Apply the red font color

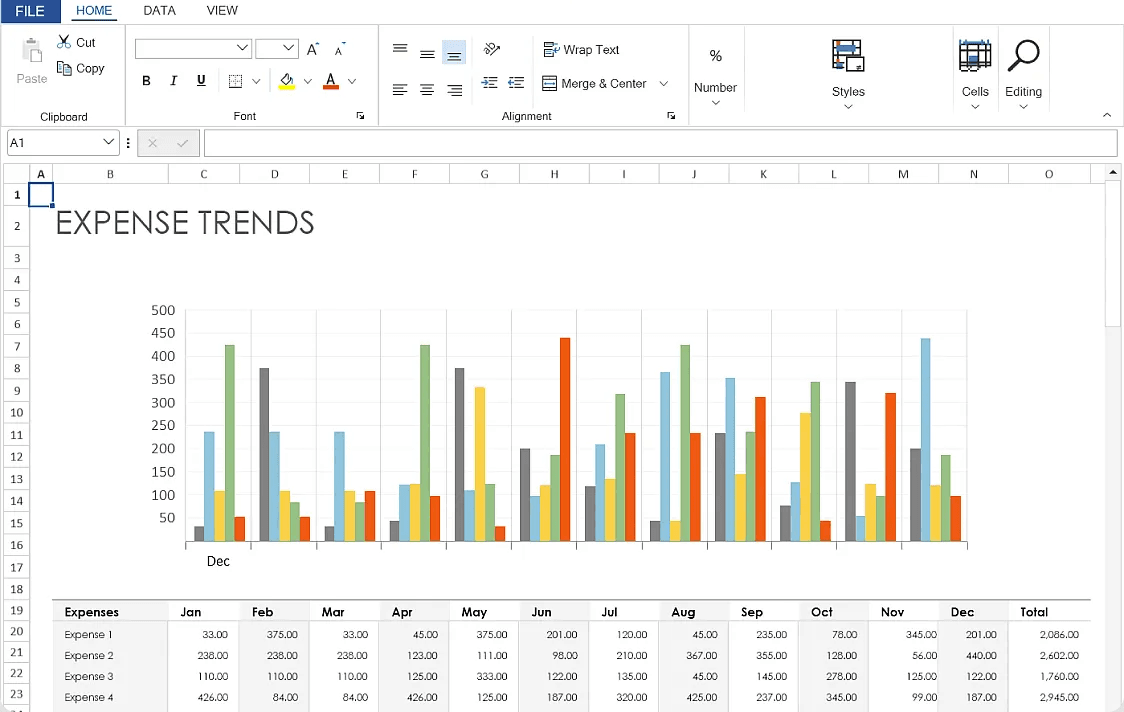pos(330,81)
